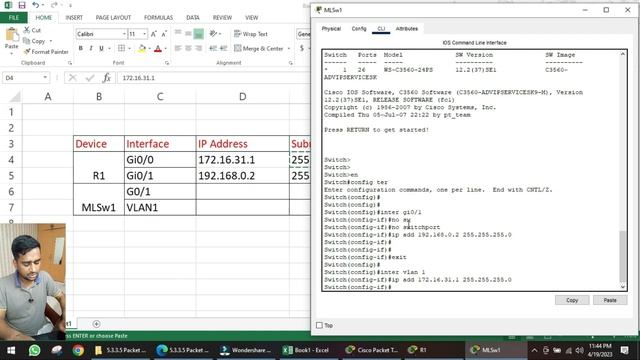Align cell text right
This screenshot has height=360, width=640.
pos(198,49)
